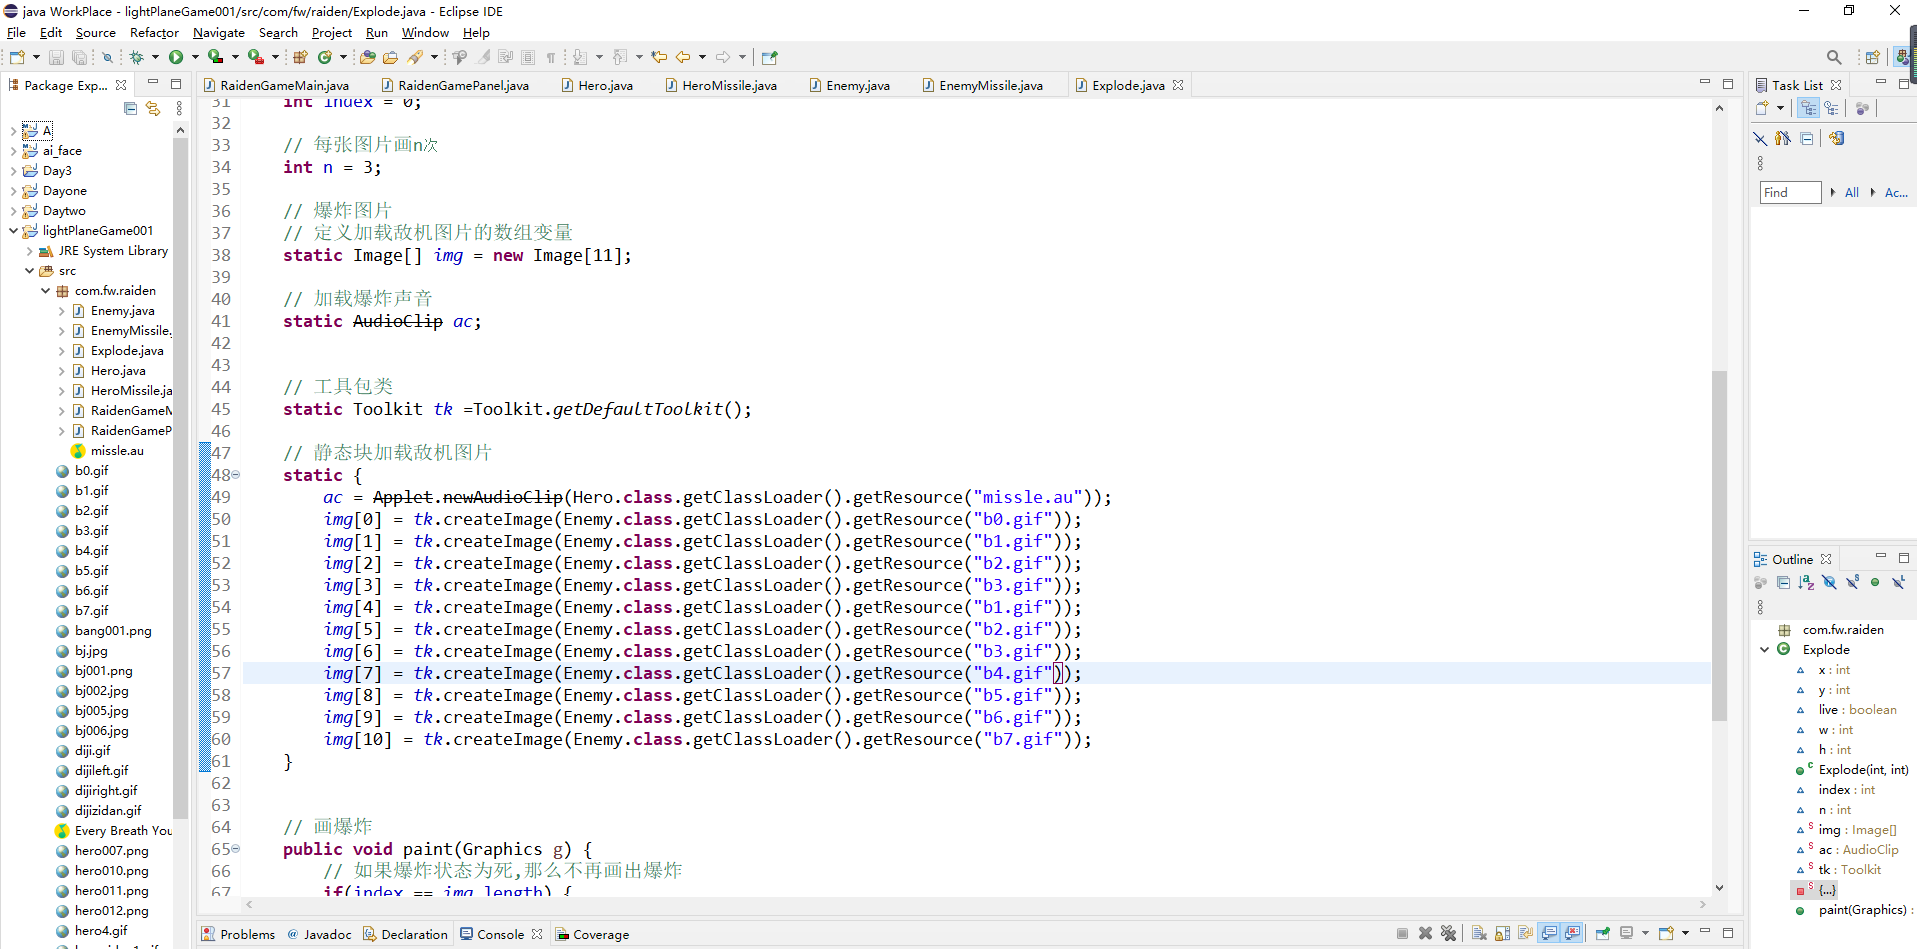The height and width of the screenshot is (949, 1917).
Task: Fold the static block at line 48
Action: (x=236, y=475)
